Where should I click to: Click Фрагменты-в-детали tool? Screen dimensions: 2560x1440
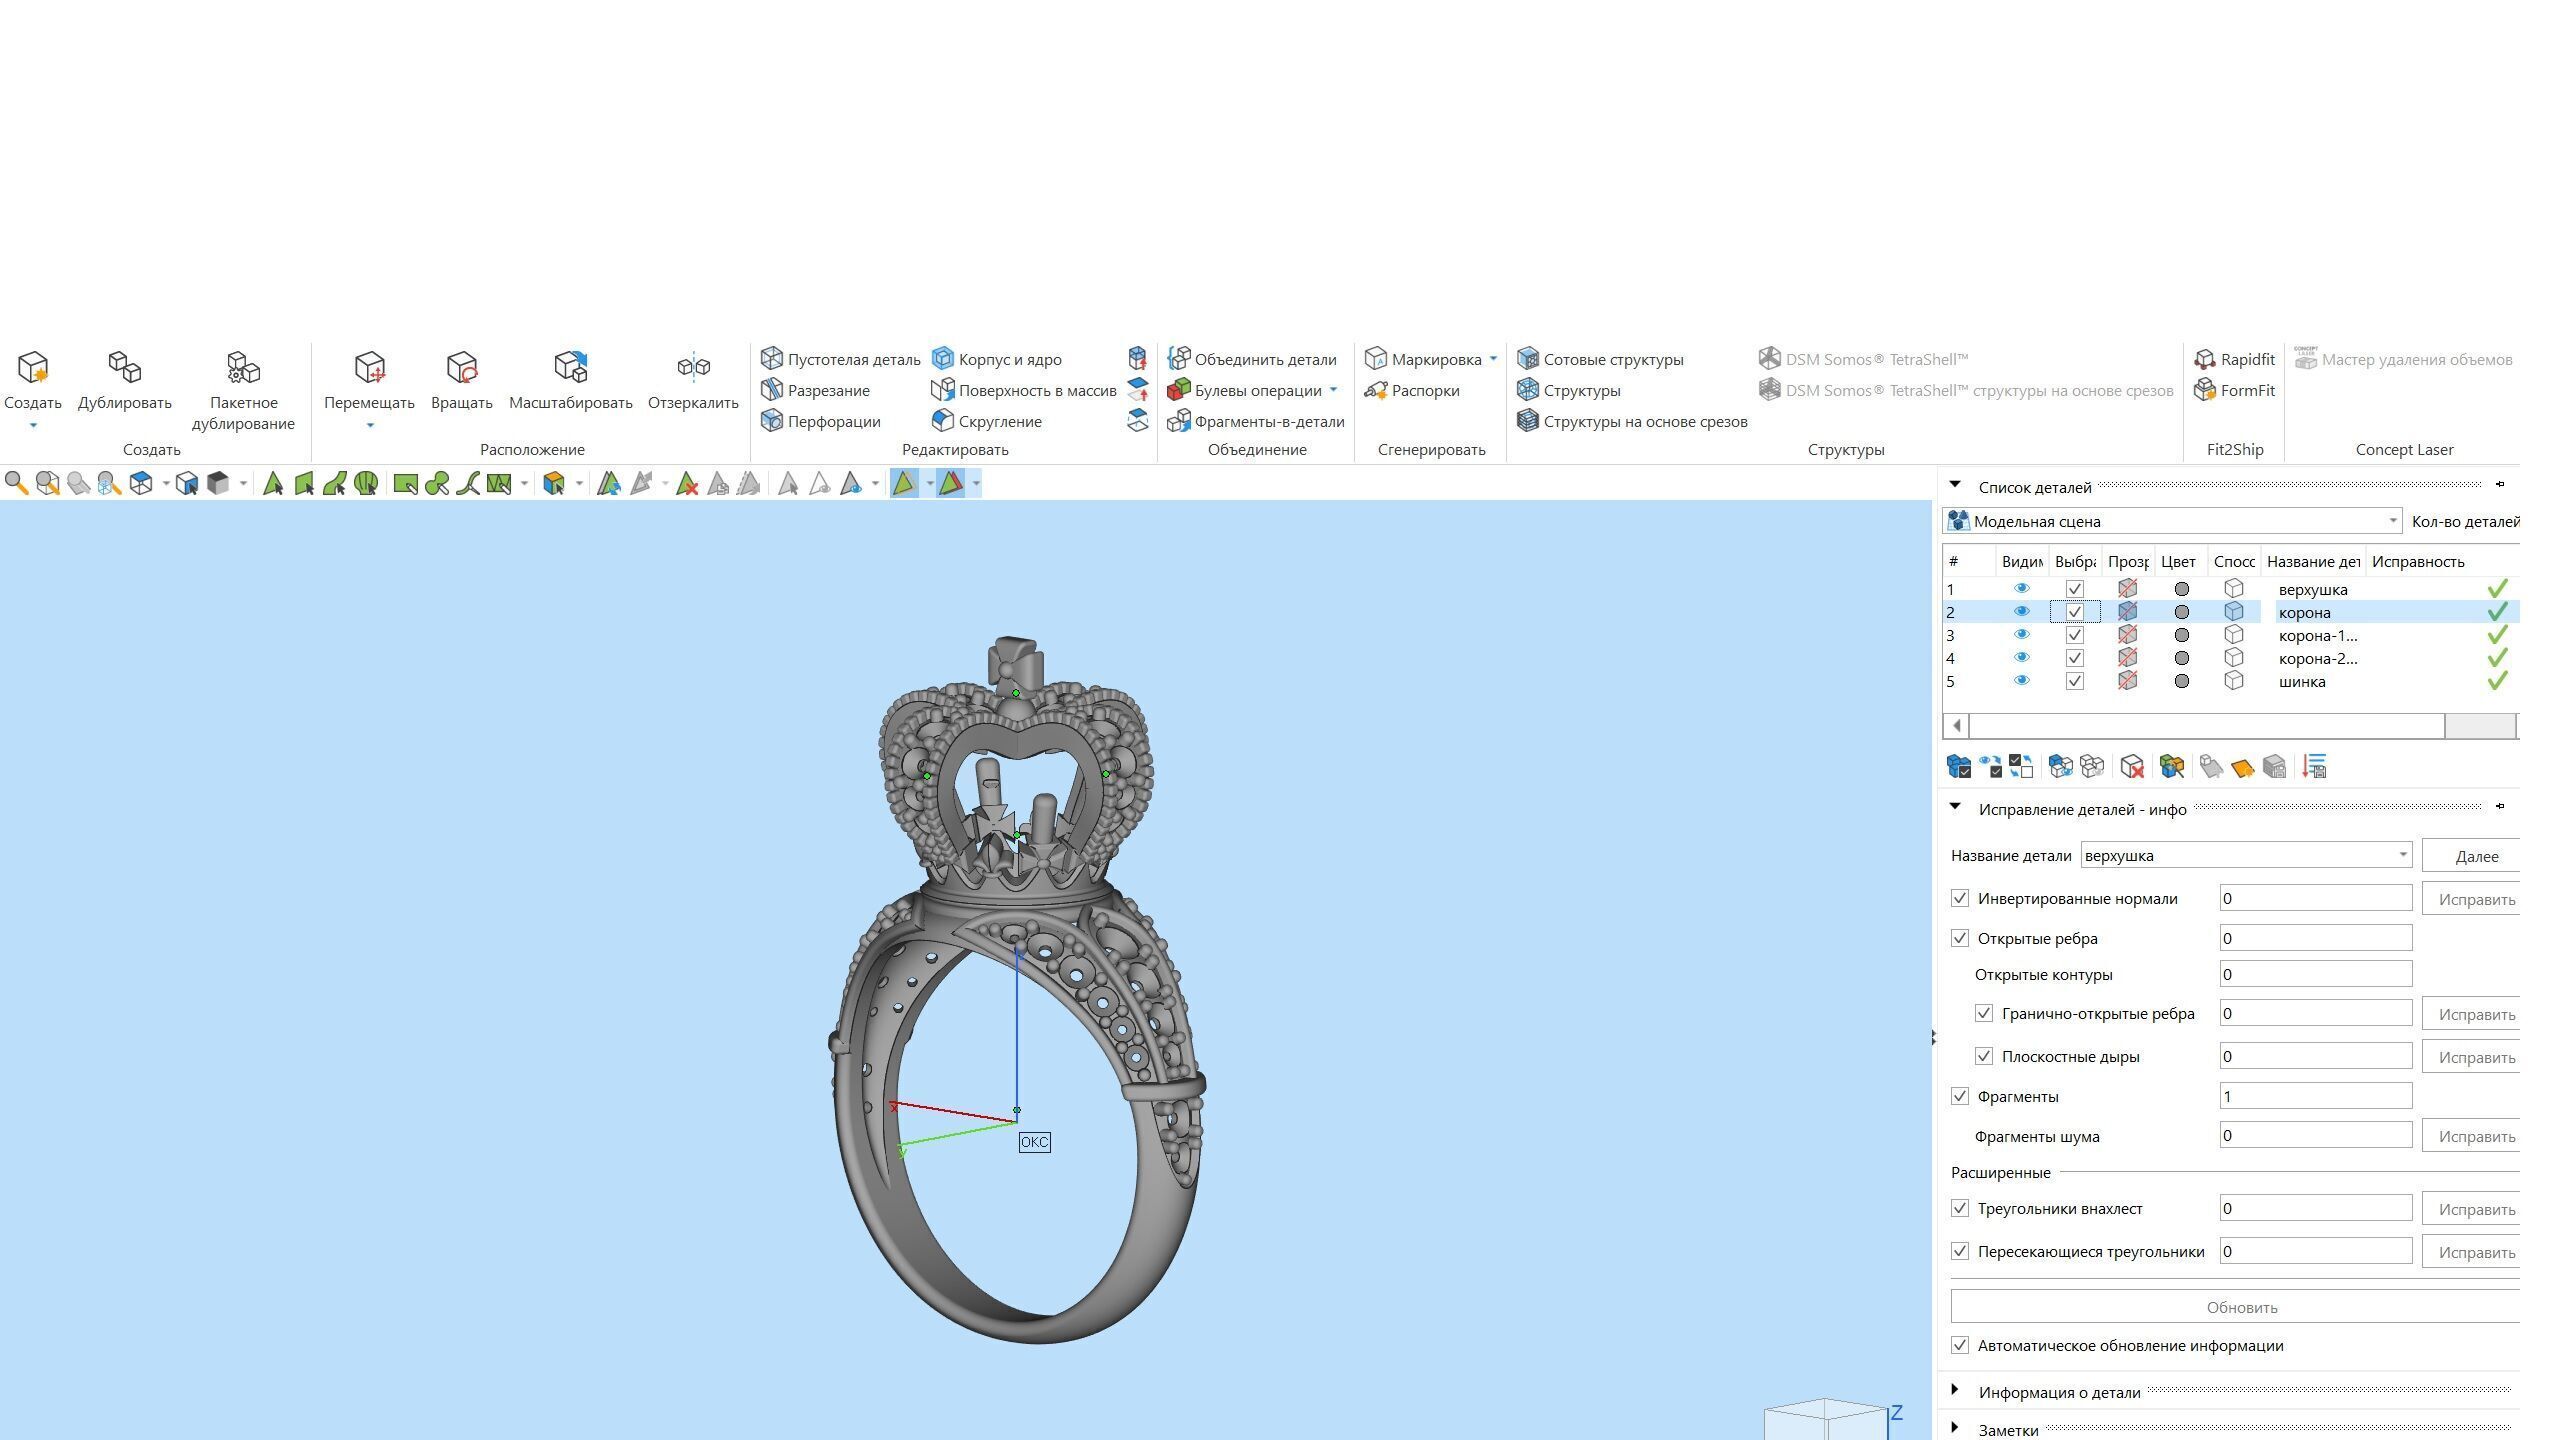click(x=1256, y=421)
